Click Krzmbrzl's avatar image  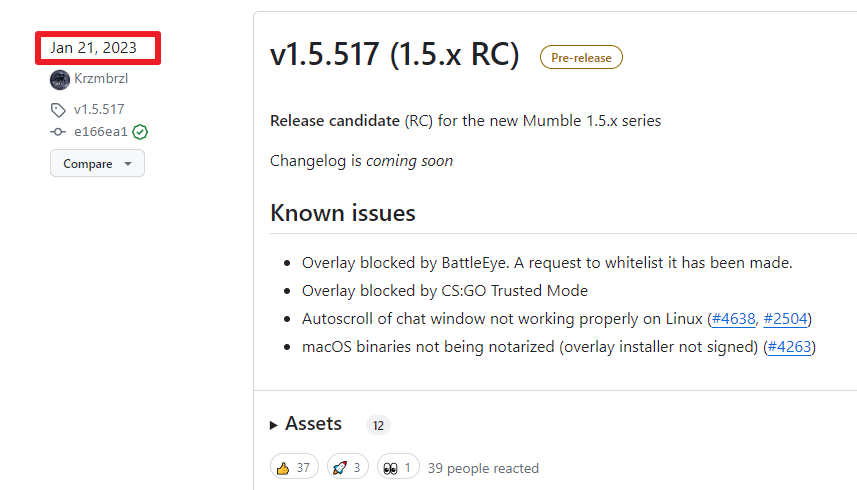(60, 80)
